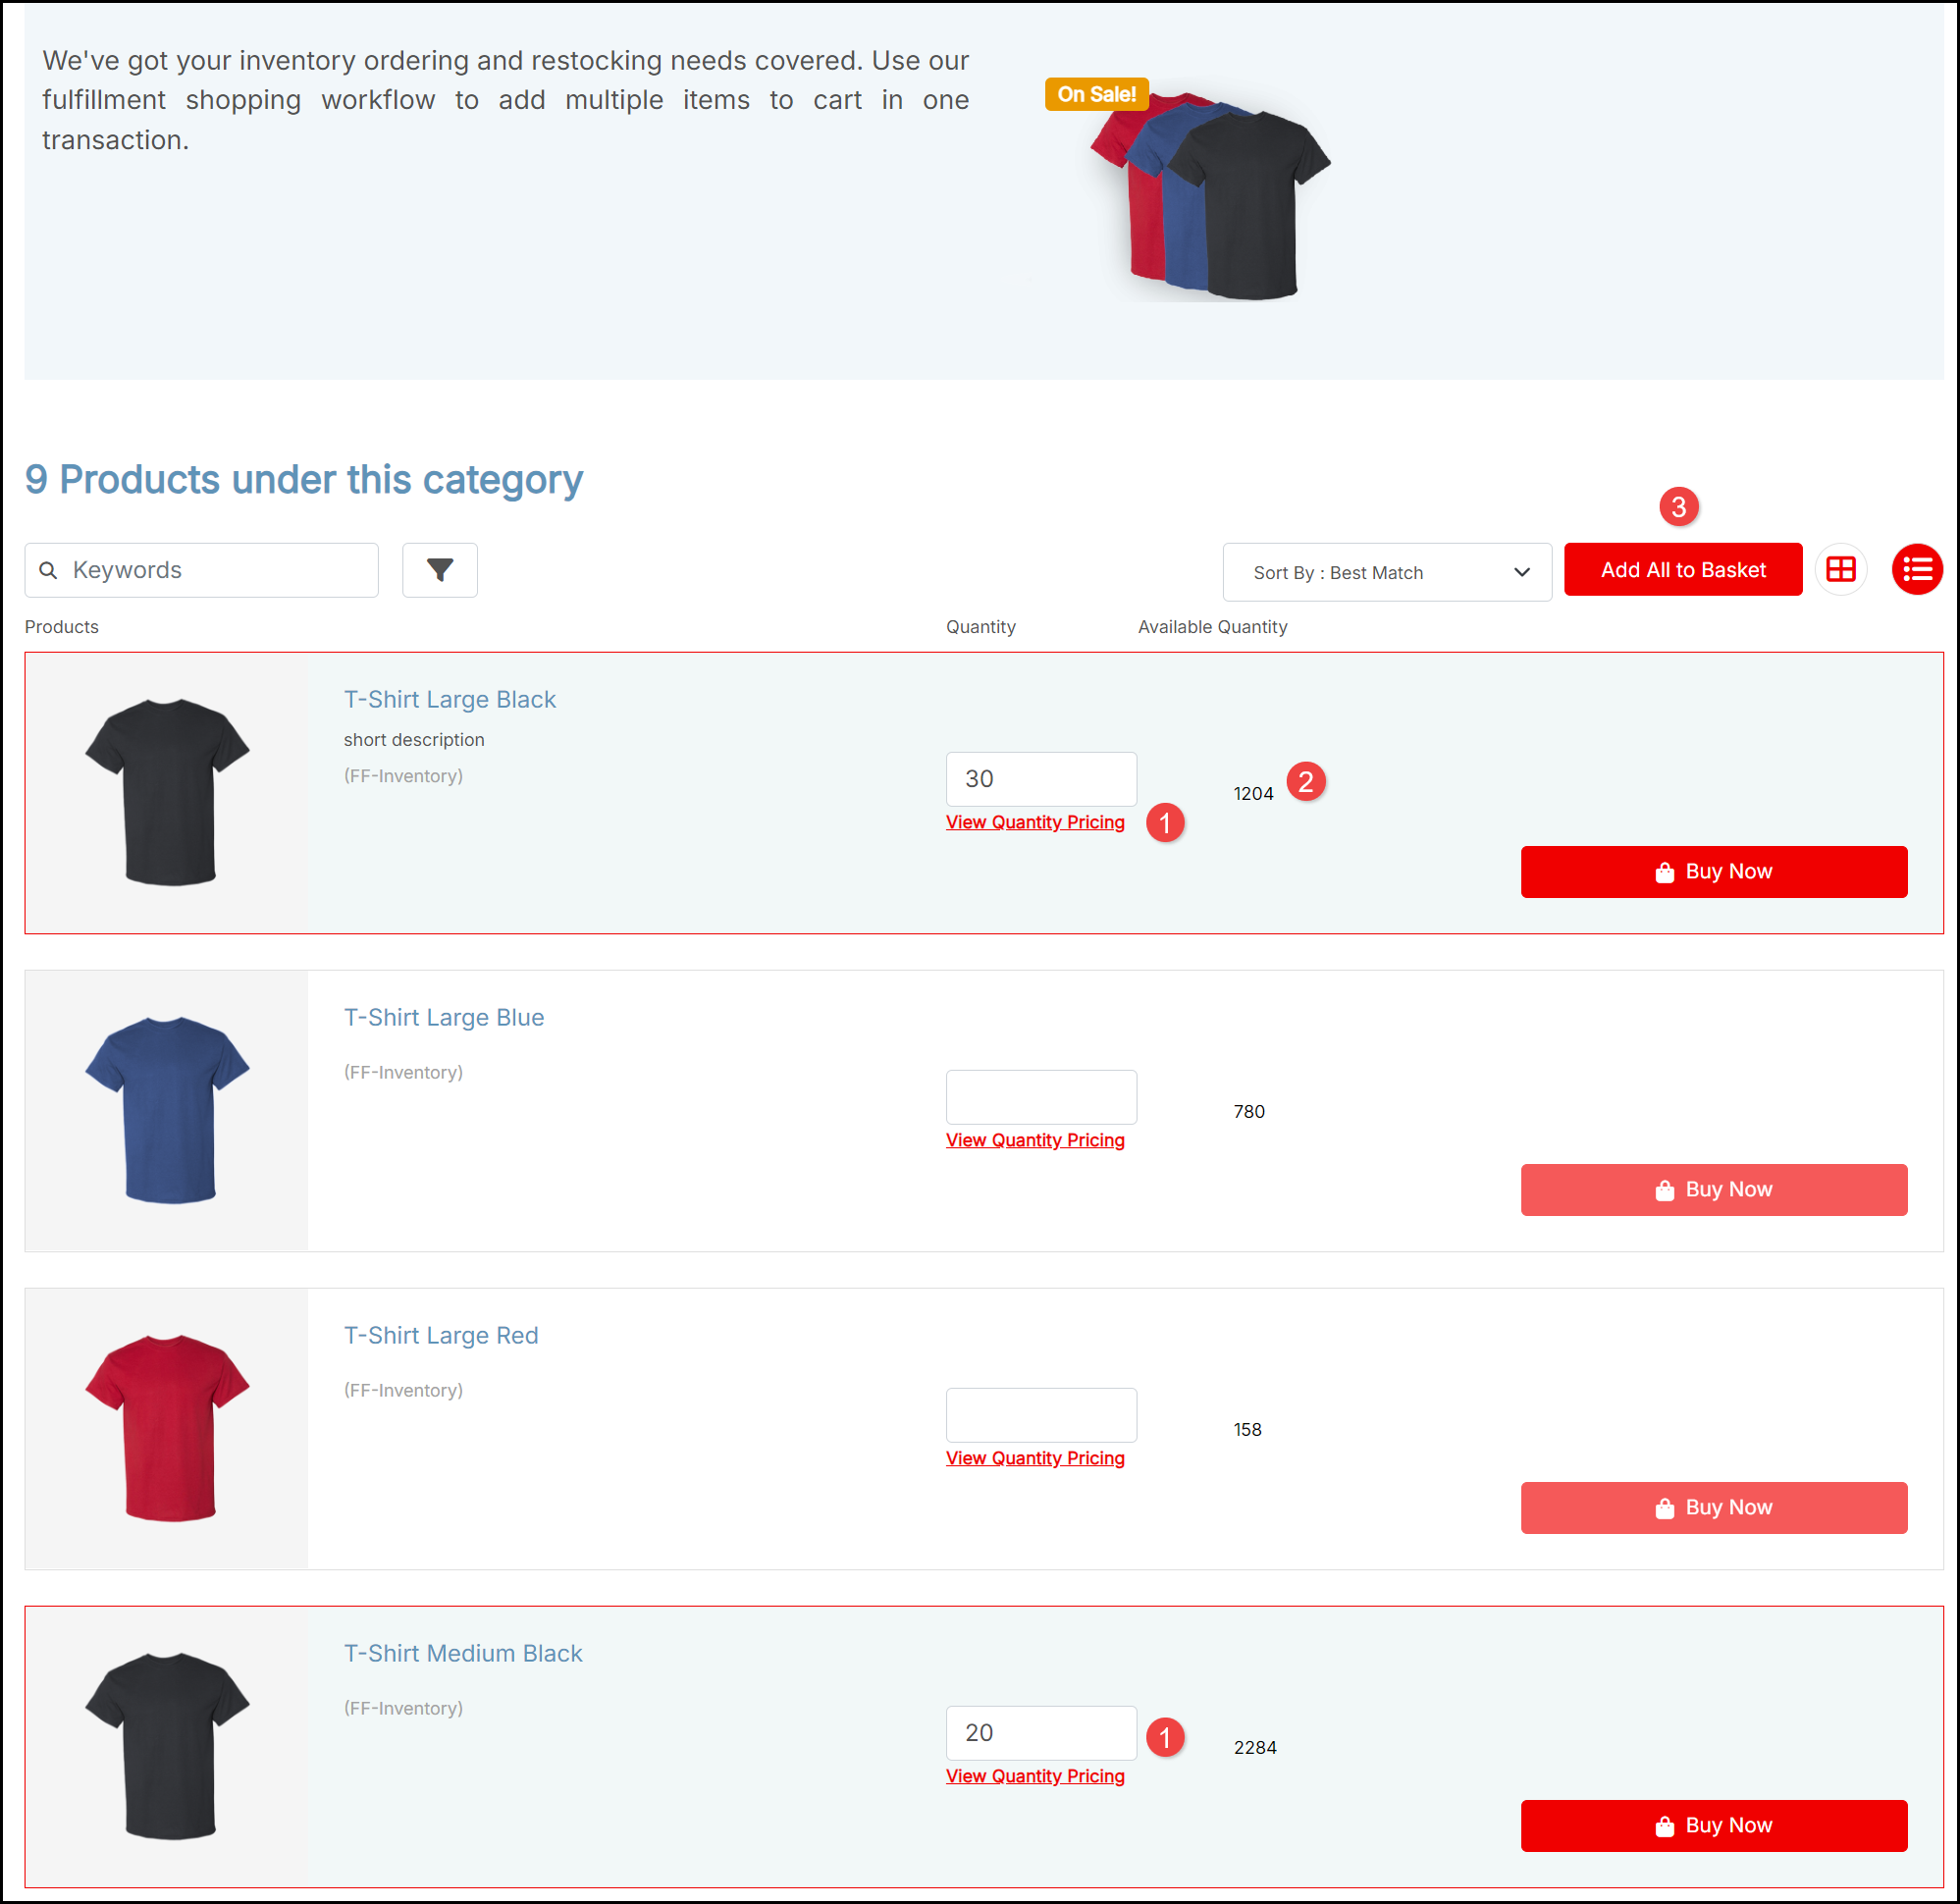
Task: Click quantity field for T-Shirt Large Blue
Action: coord(1040,1097)
